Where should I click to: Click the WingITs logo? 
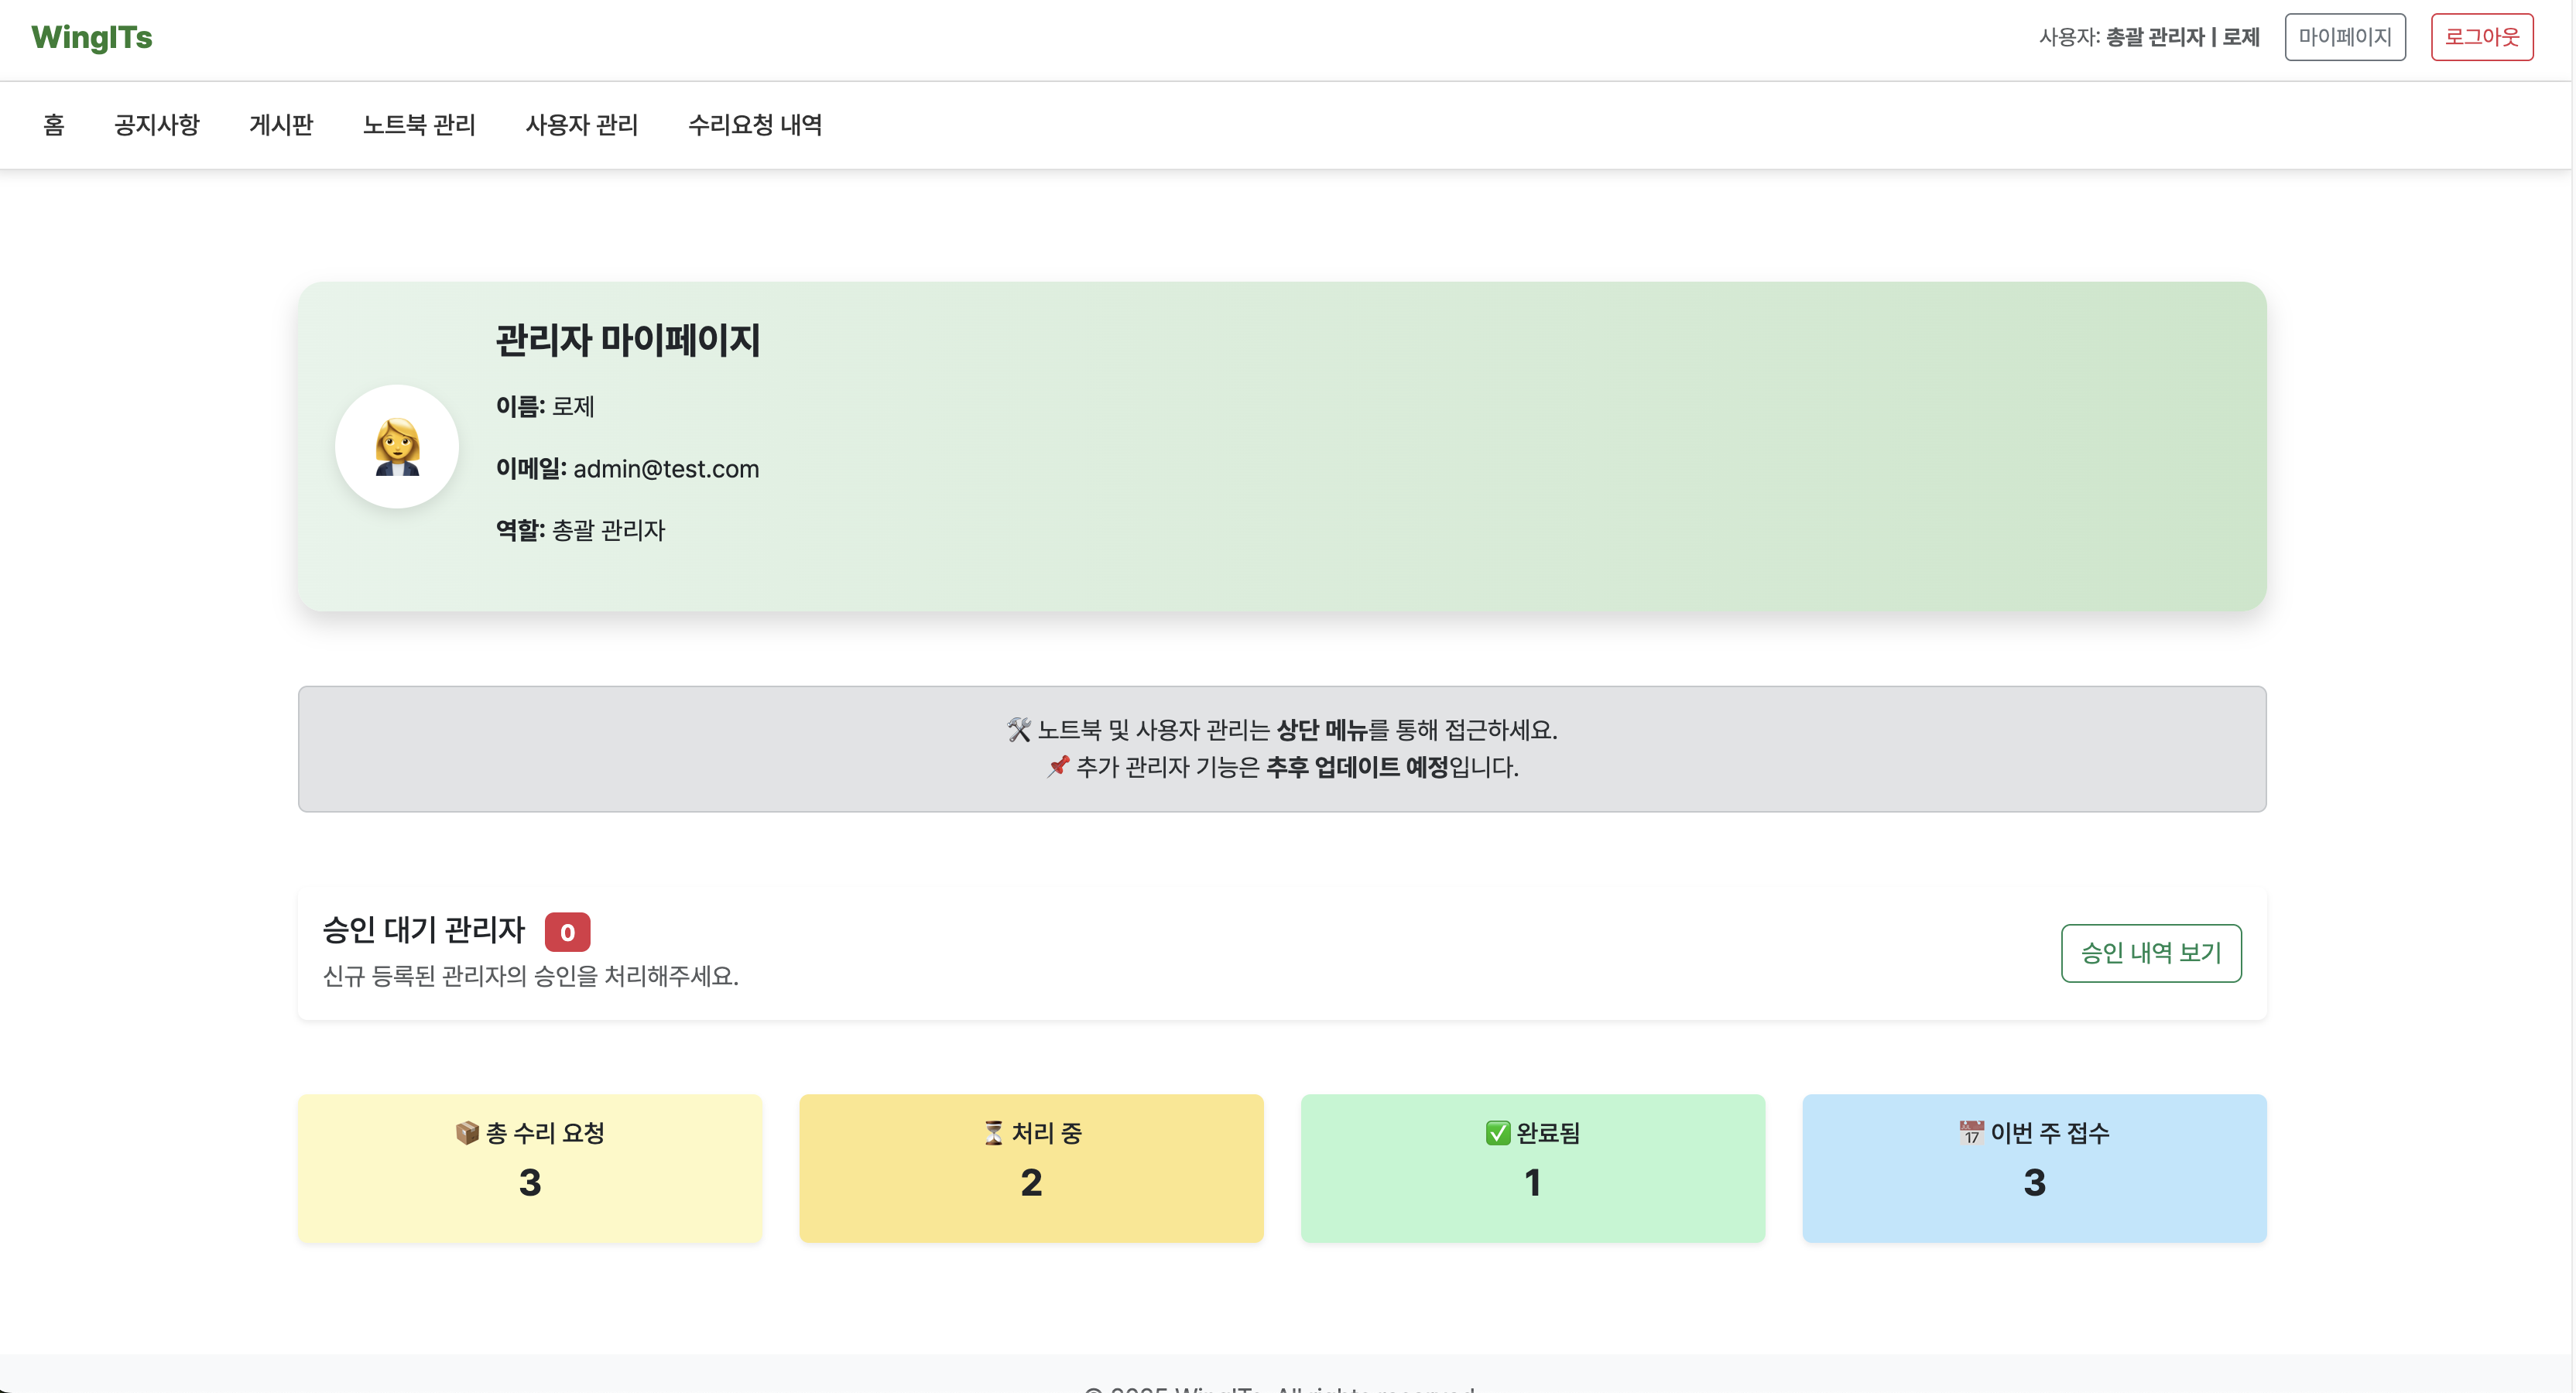point(92,37)
